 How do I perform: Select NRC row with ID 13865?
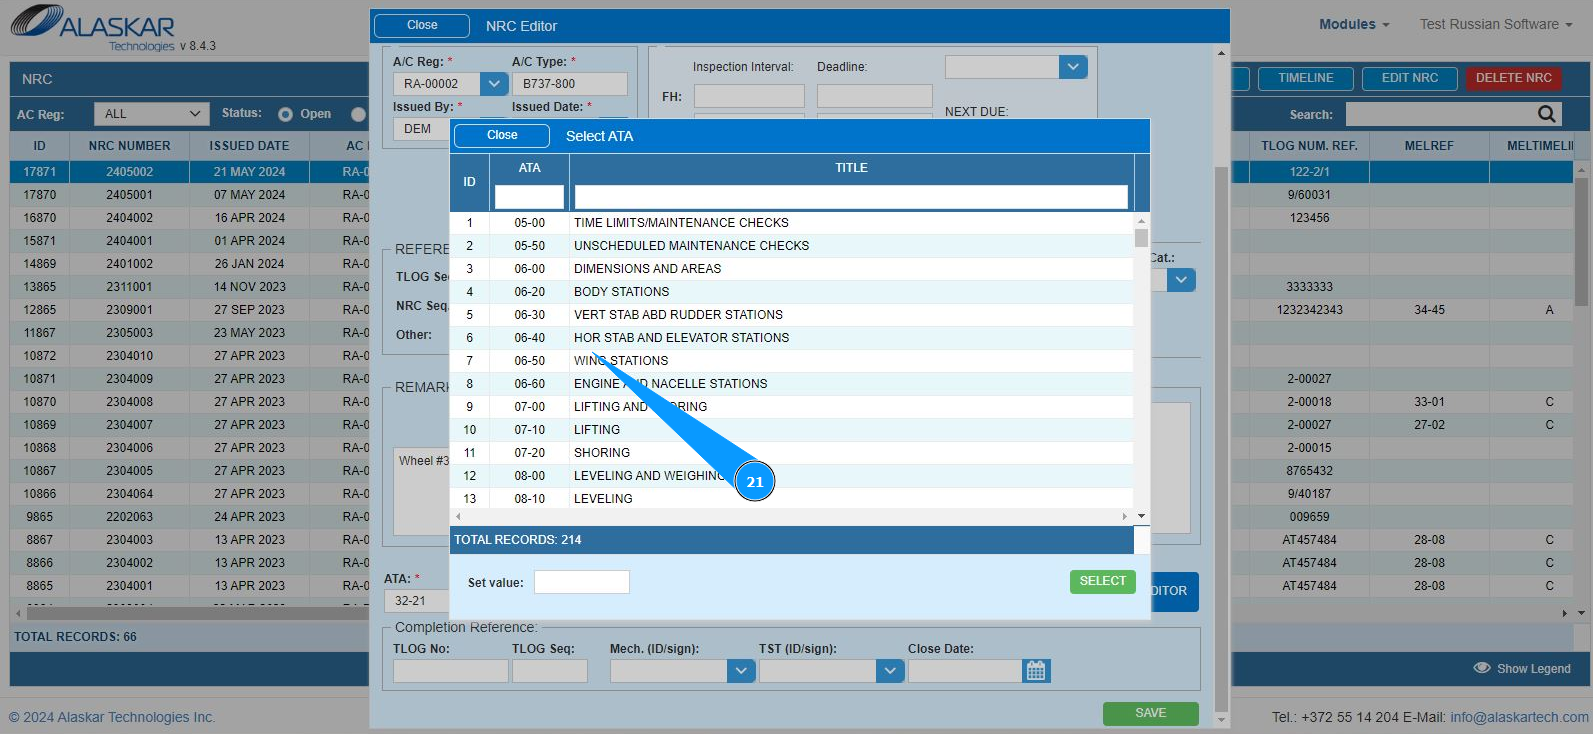pos(190,287)
